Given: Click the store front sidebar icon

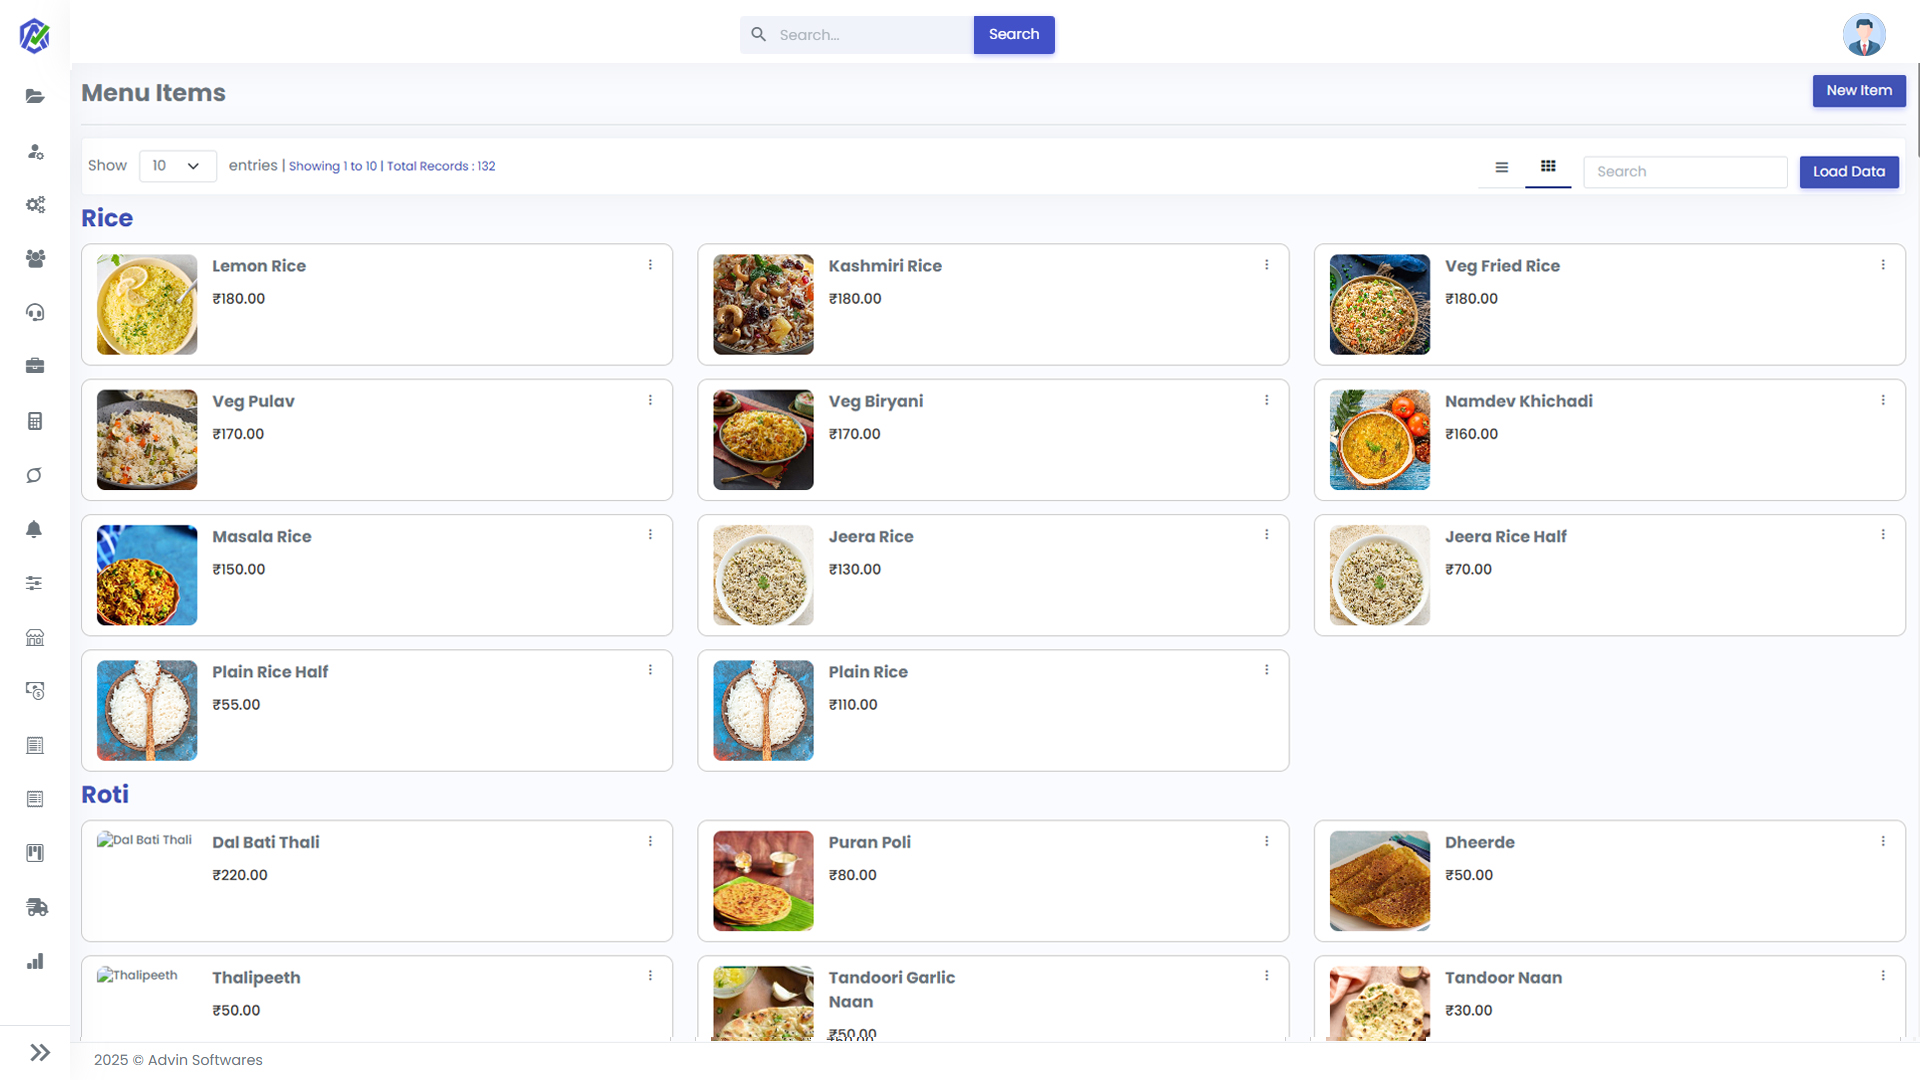Looking at the screenshot, I should (x=35, y=637).
